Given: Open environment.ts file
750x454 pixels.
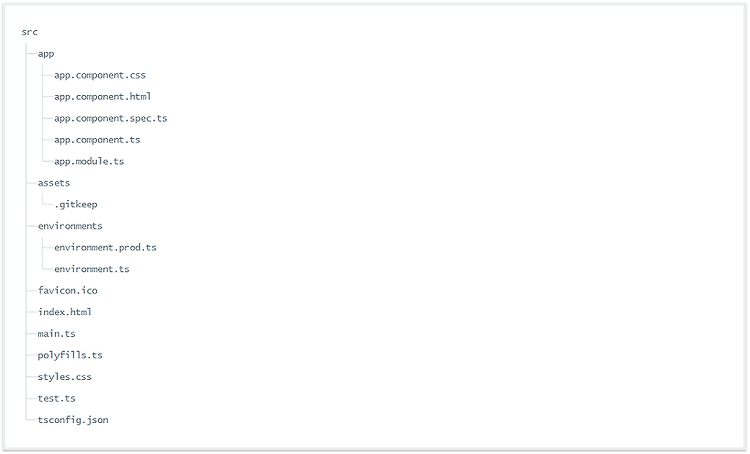Looking at the screenshot, I should (92, 269).
